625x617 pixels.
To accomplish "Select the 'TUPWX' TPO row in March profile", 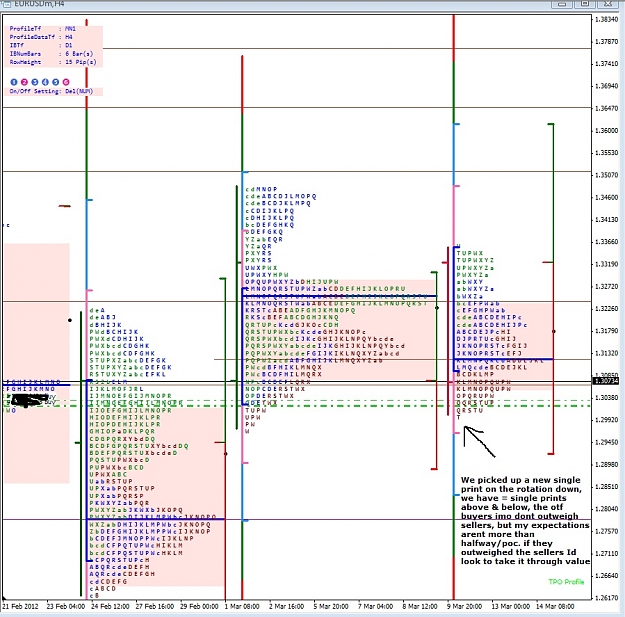I will click(x=470, y=253).
